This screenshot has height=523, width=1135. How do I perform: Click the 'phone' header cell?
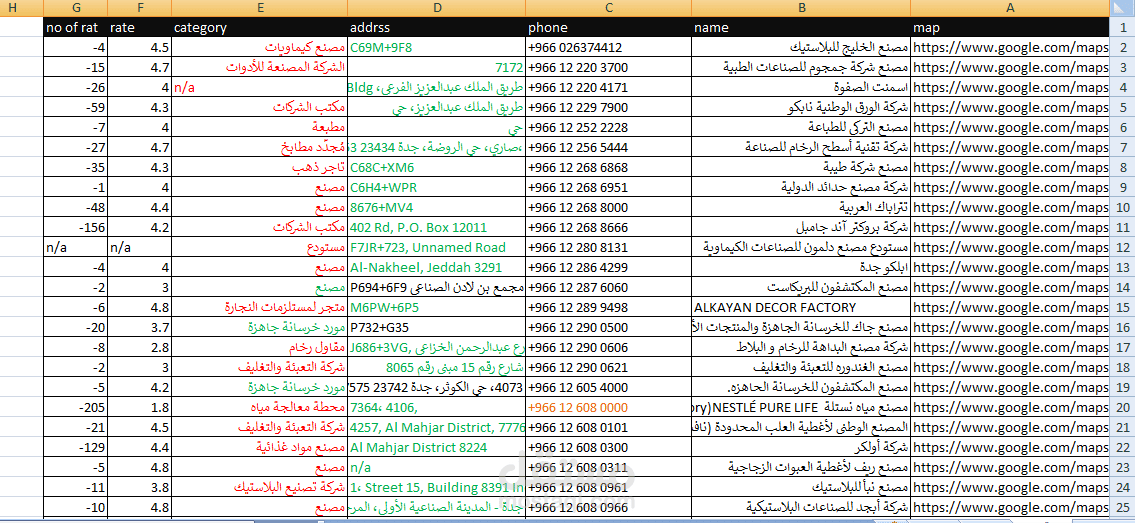click(609, 28)
